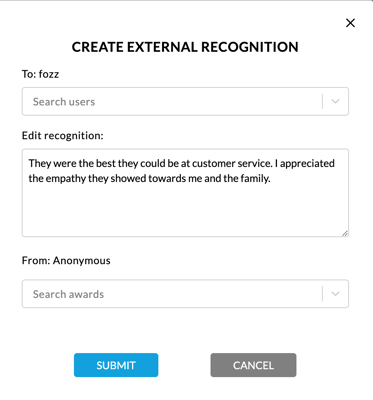The height and width of the screenshot is (400, 373).
Task: Select the "To: fozz" label
Action: (40, 74)
